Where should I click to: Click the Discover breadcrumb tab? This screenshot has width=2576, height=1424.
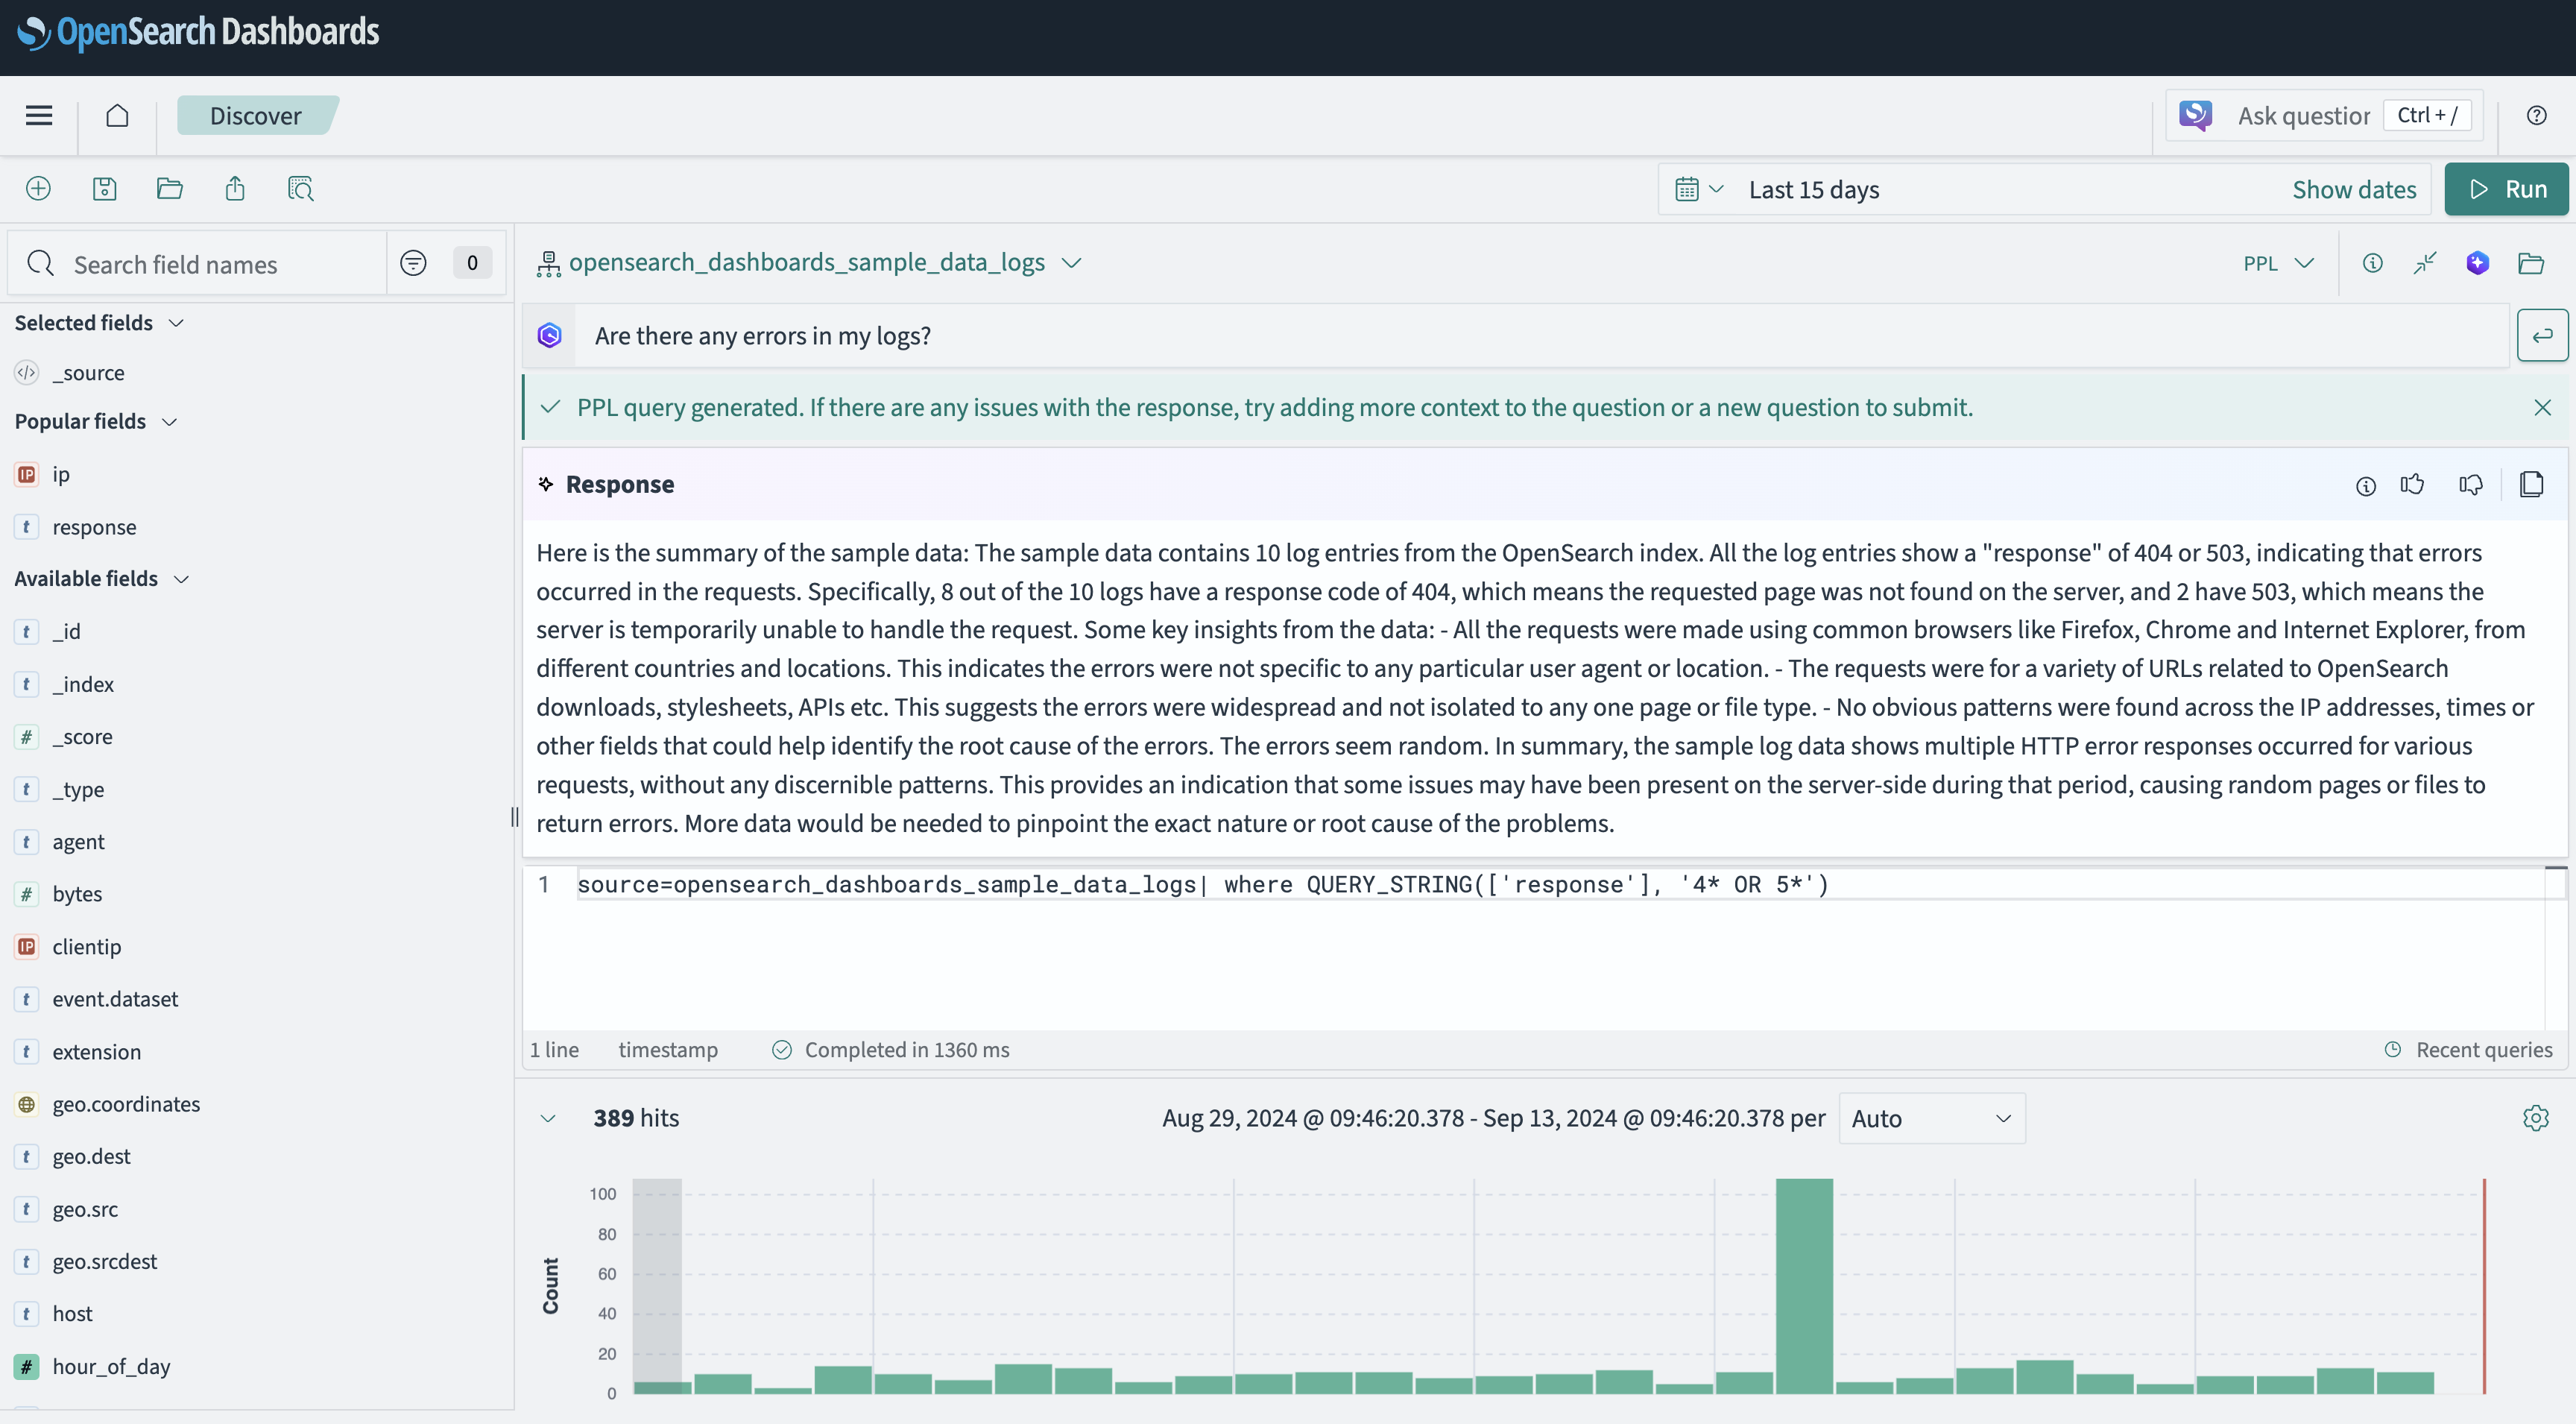coord(256,116)
